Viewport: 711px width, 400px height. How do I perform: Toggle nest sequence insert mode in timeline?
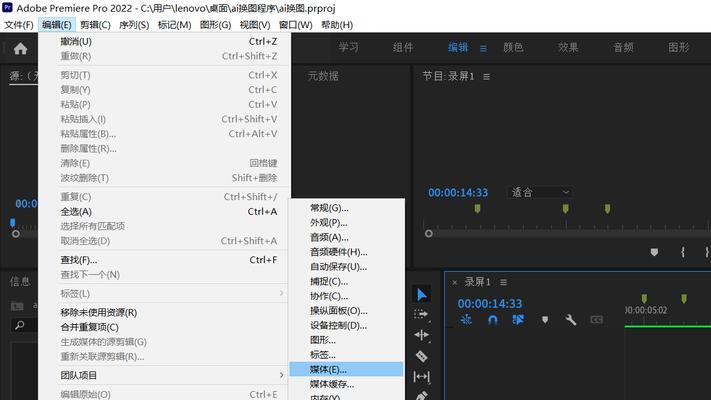466,320
